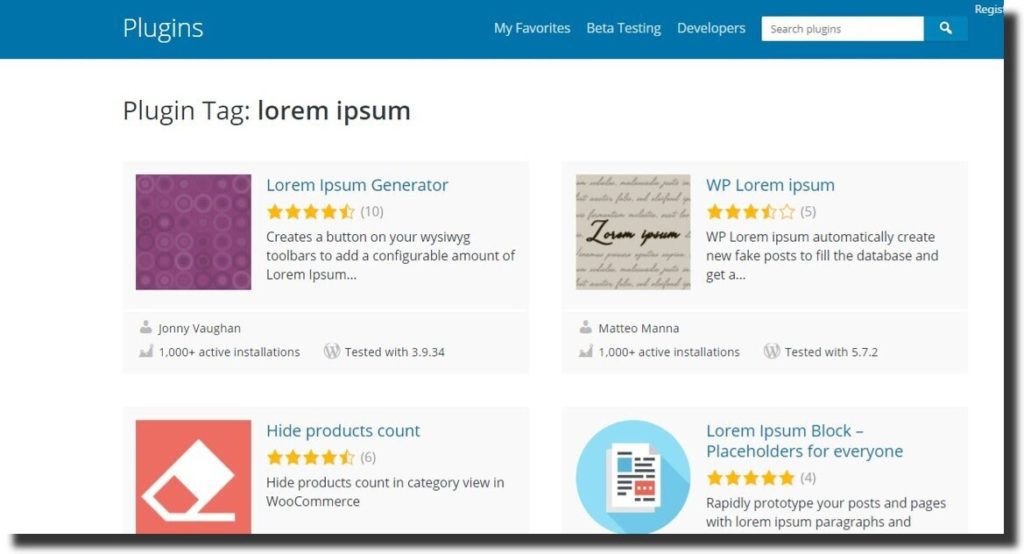Open Beta Testing page
This screenshot has width=1024, height=554.
point(624,28)
